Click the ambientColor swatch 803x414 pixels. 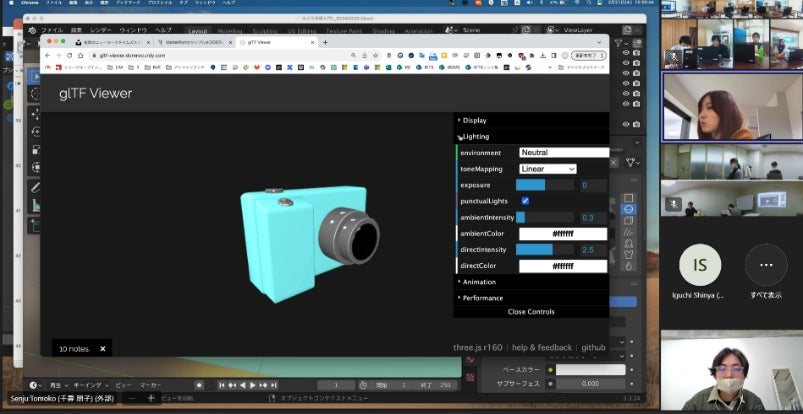coord(562,233)
